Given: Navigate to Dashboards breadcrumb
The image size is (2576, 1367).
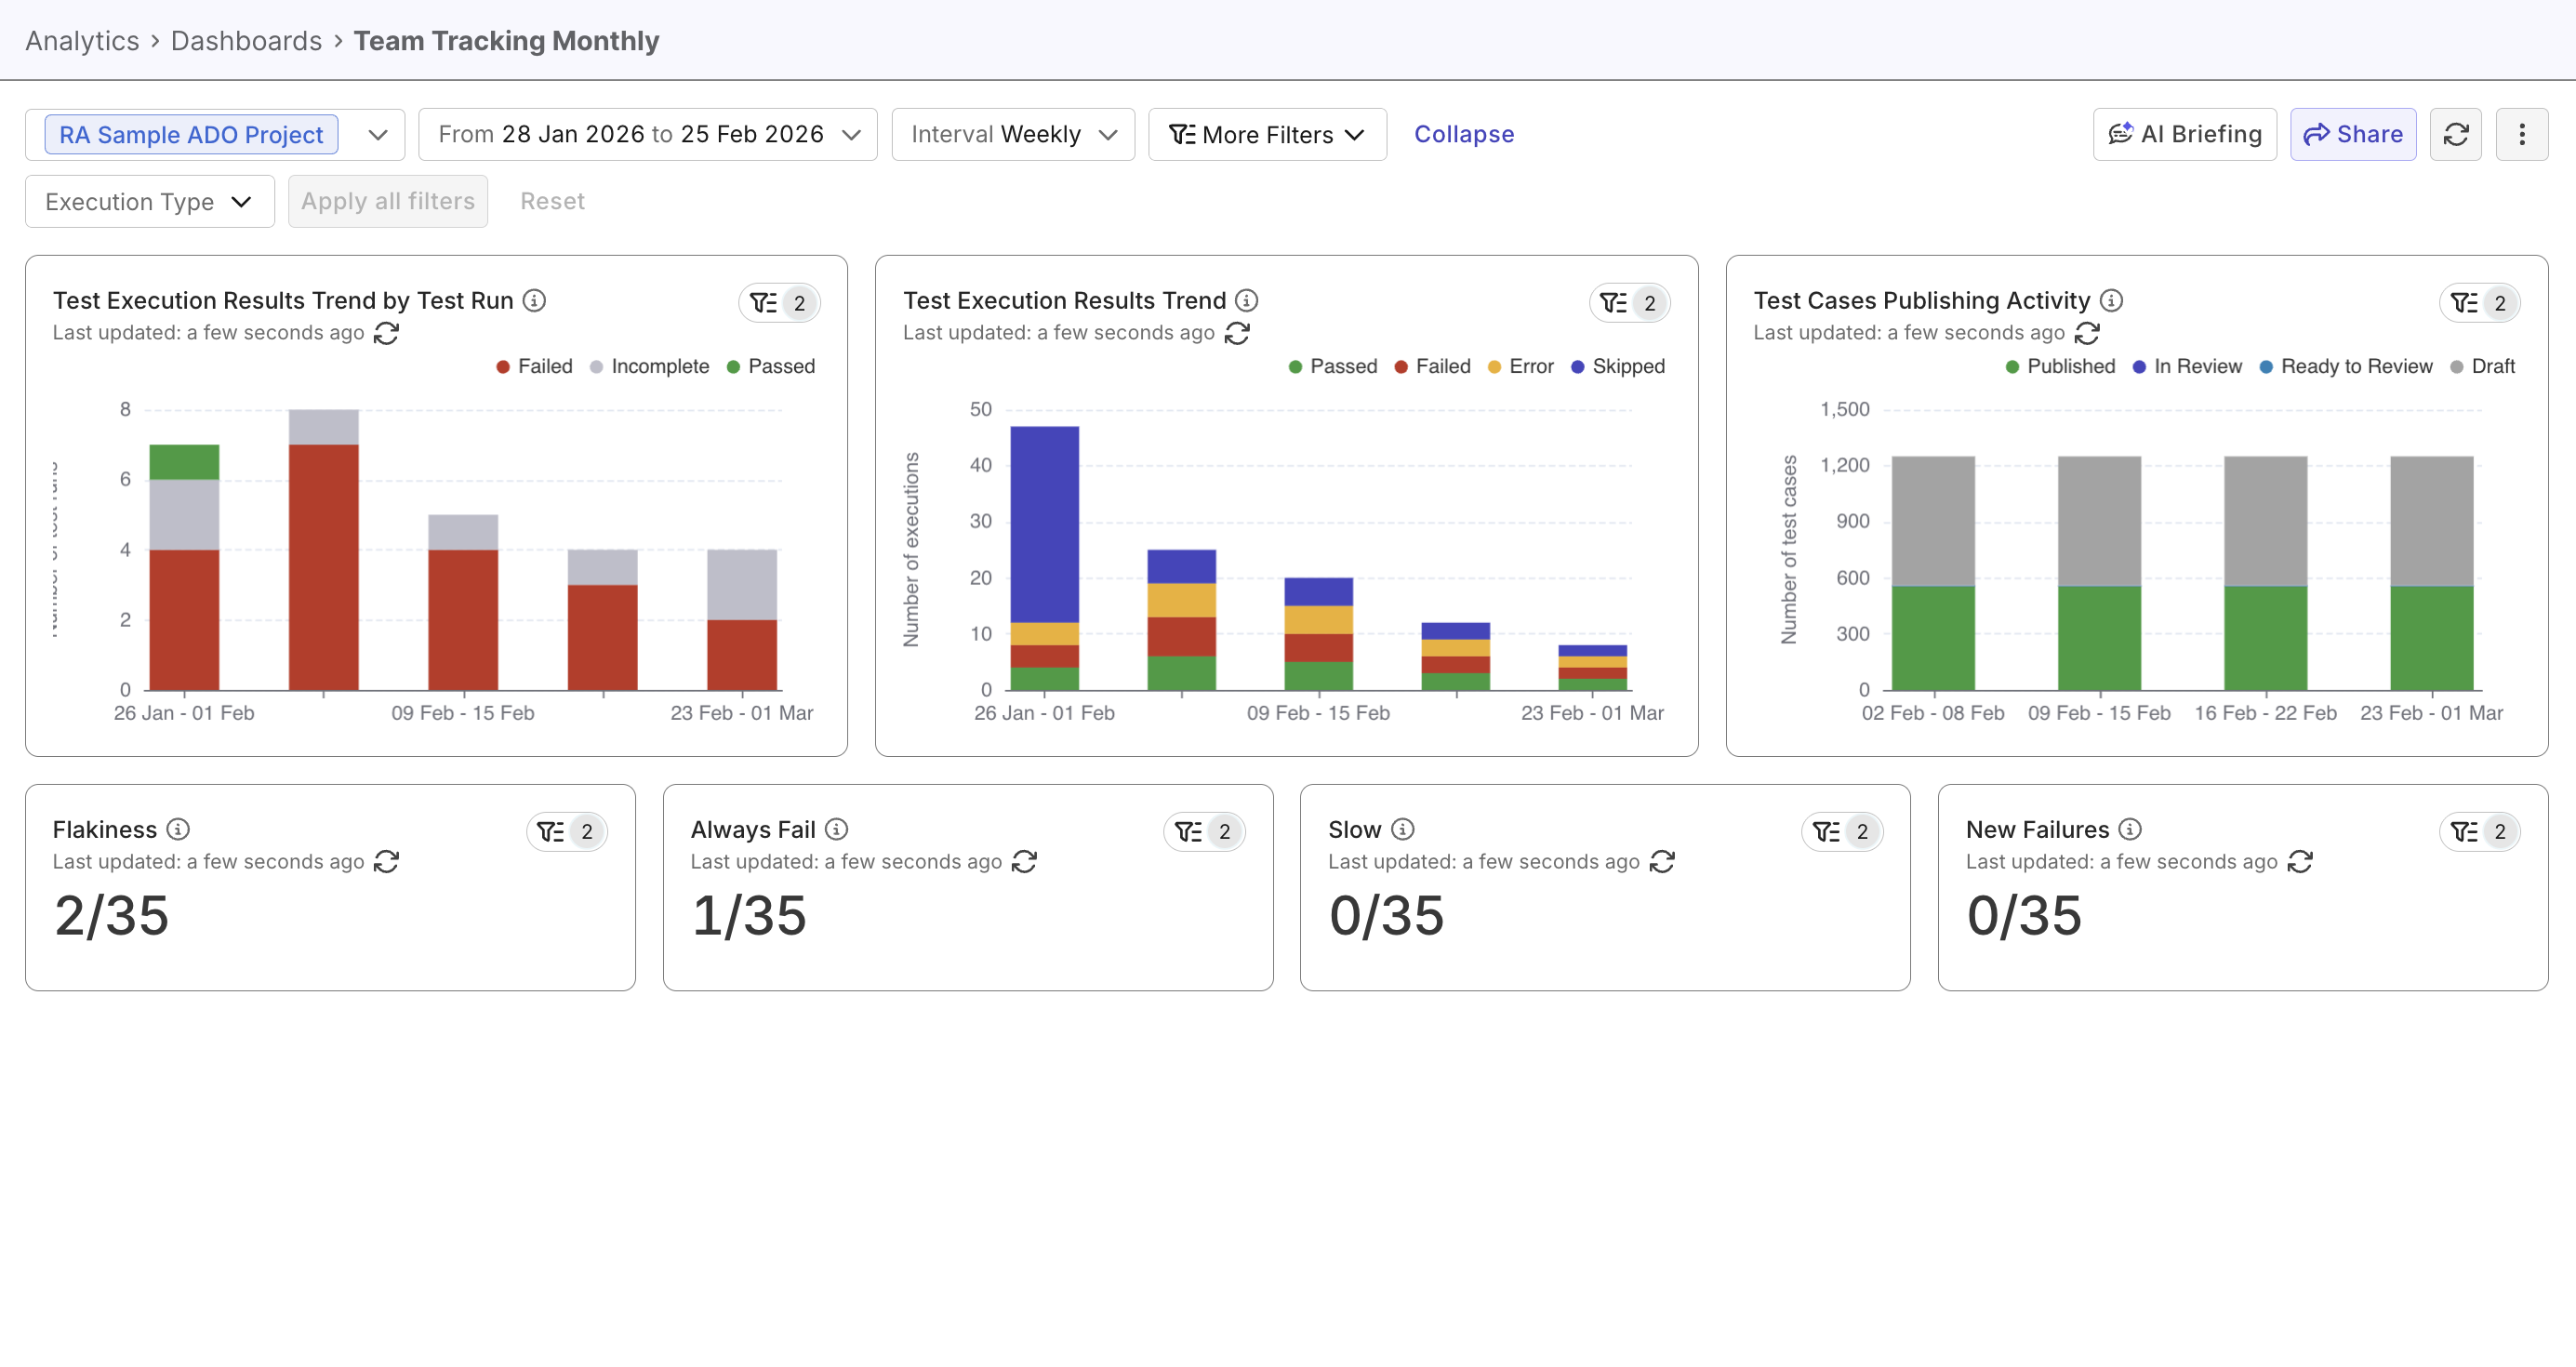Looking at the screenshot, I should point(246,40).
